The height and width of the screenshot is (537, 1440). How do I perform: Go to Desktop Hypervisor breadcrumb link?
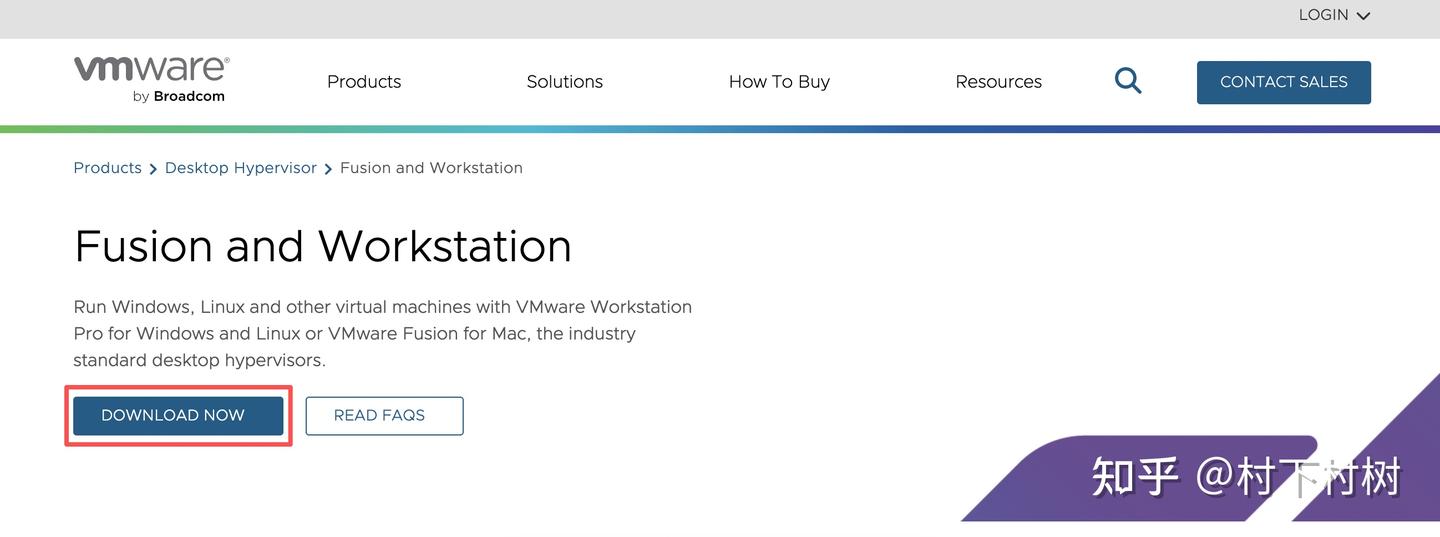tap(241, 168)
